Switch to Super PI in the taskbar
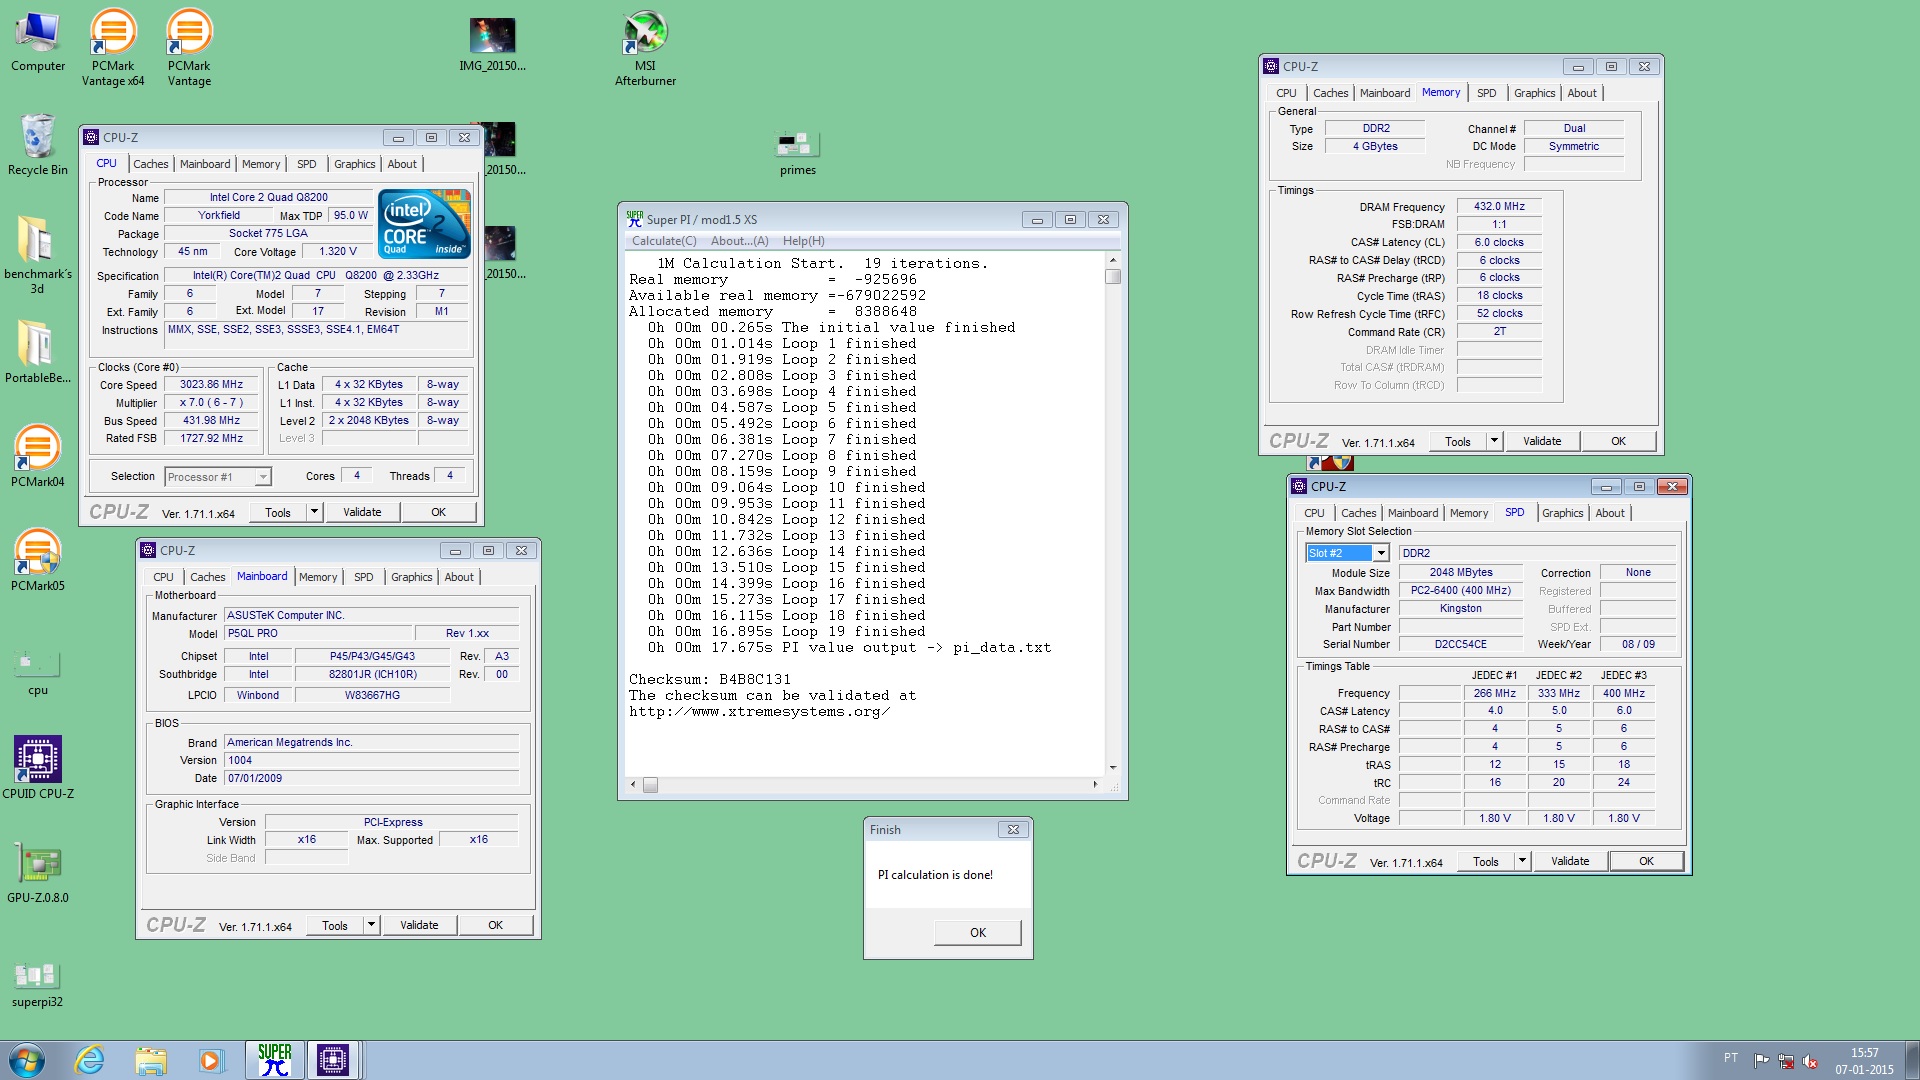 pos(274,1060)
